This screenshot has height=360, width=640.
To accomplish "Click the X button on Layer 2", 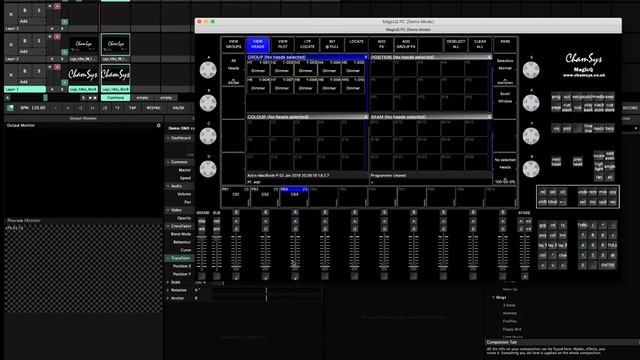I will tap(11, 44).
